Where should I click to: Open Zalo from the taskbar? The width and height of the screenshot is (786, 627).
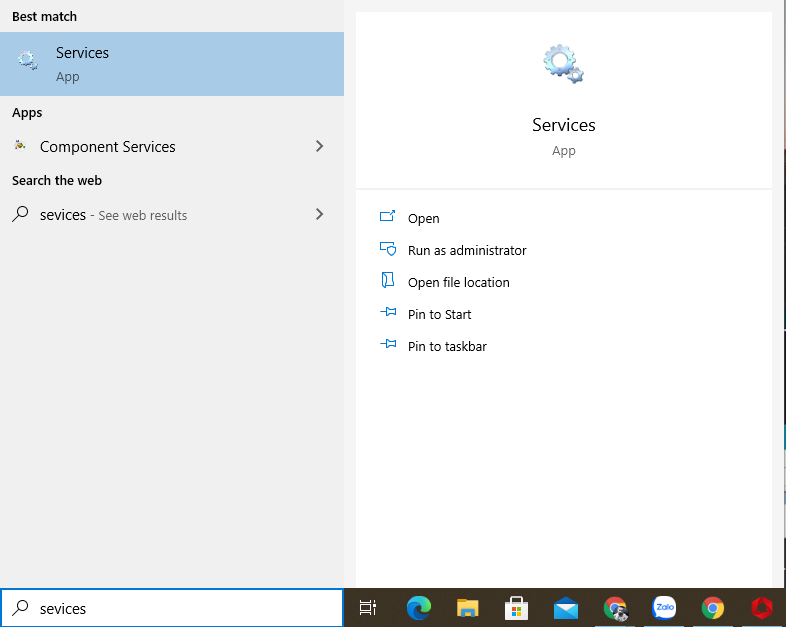664,607
